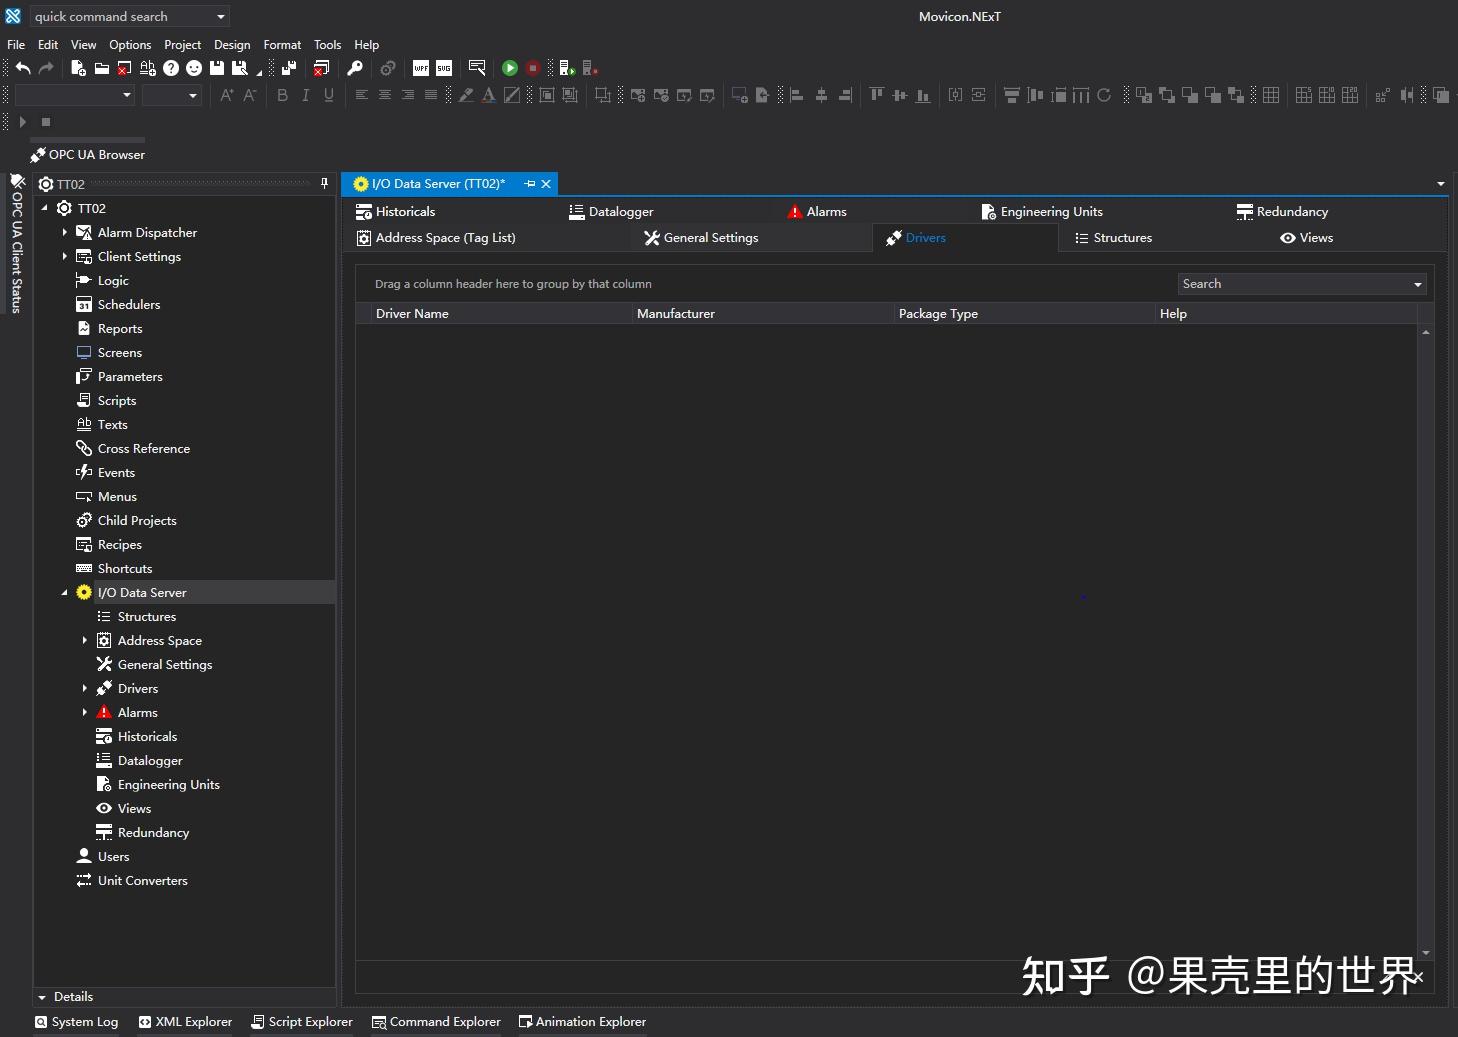Viewport: 1458px width, 1037px height.
Task: Switch to the Datalogger tab
Action: (611, 212)
